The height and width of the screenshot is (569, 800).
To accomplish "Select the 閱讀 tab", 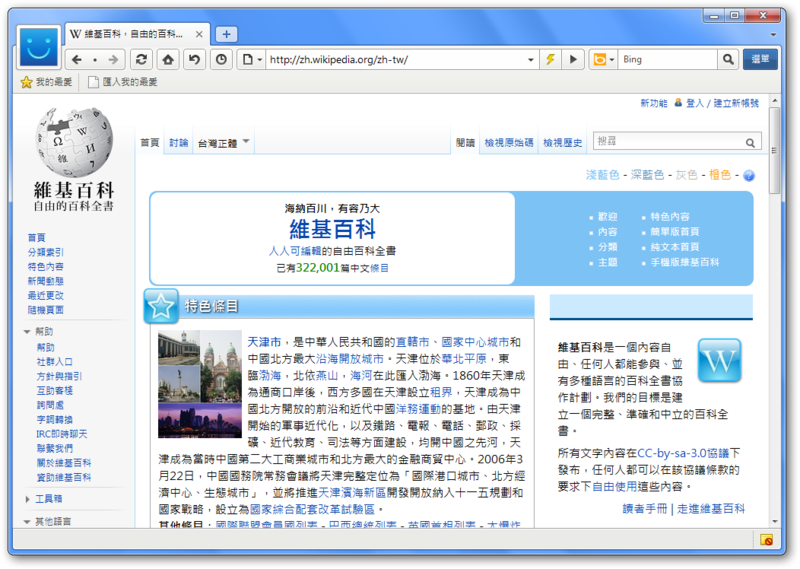I will click(465, 143).
